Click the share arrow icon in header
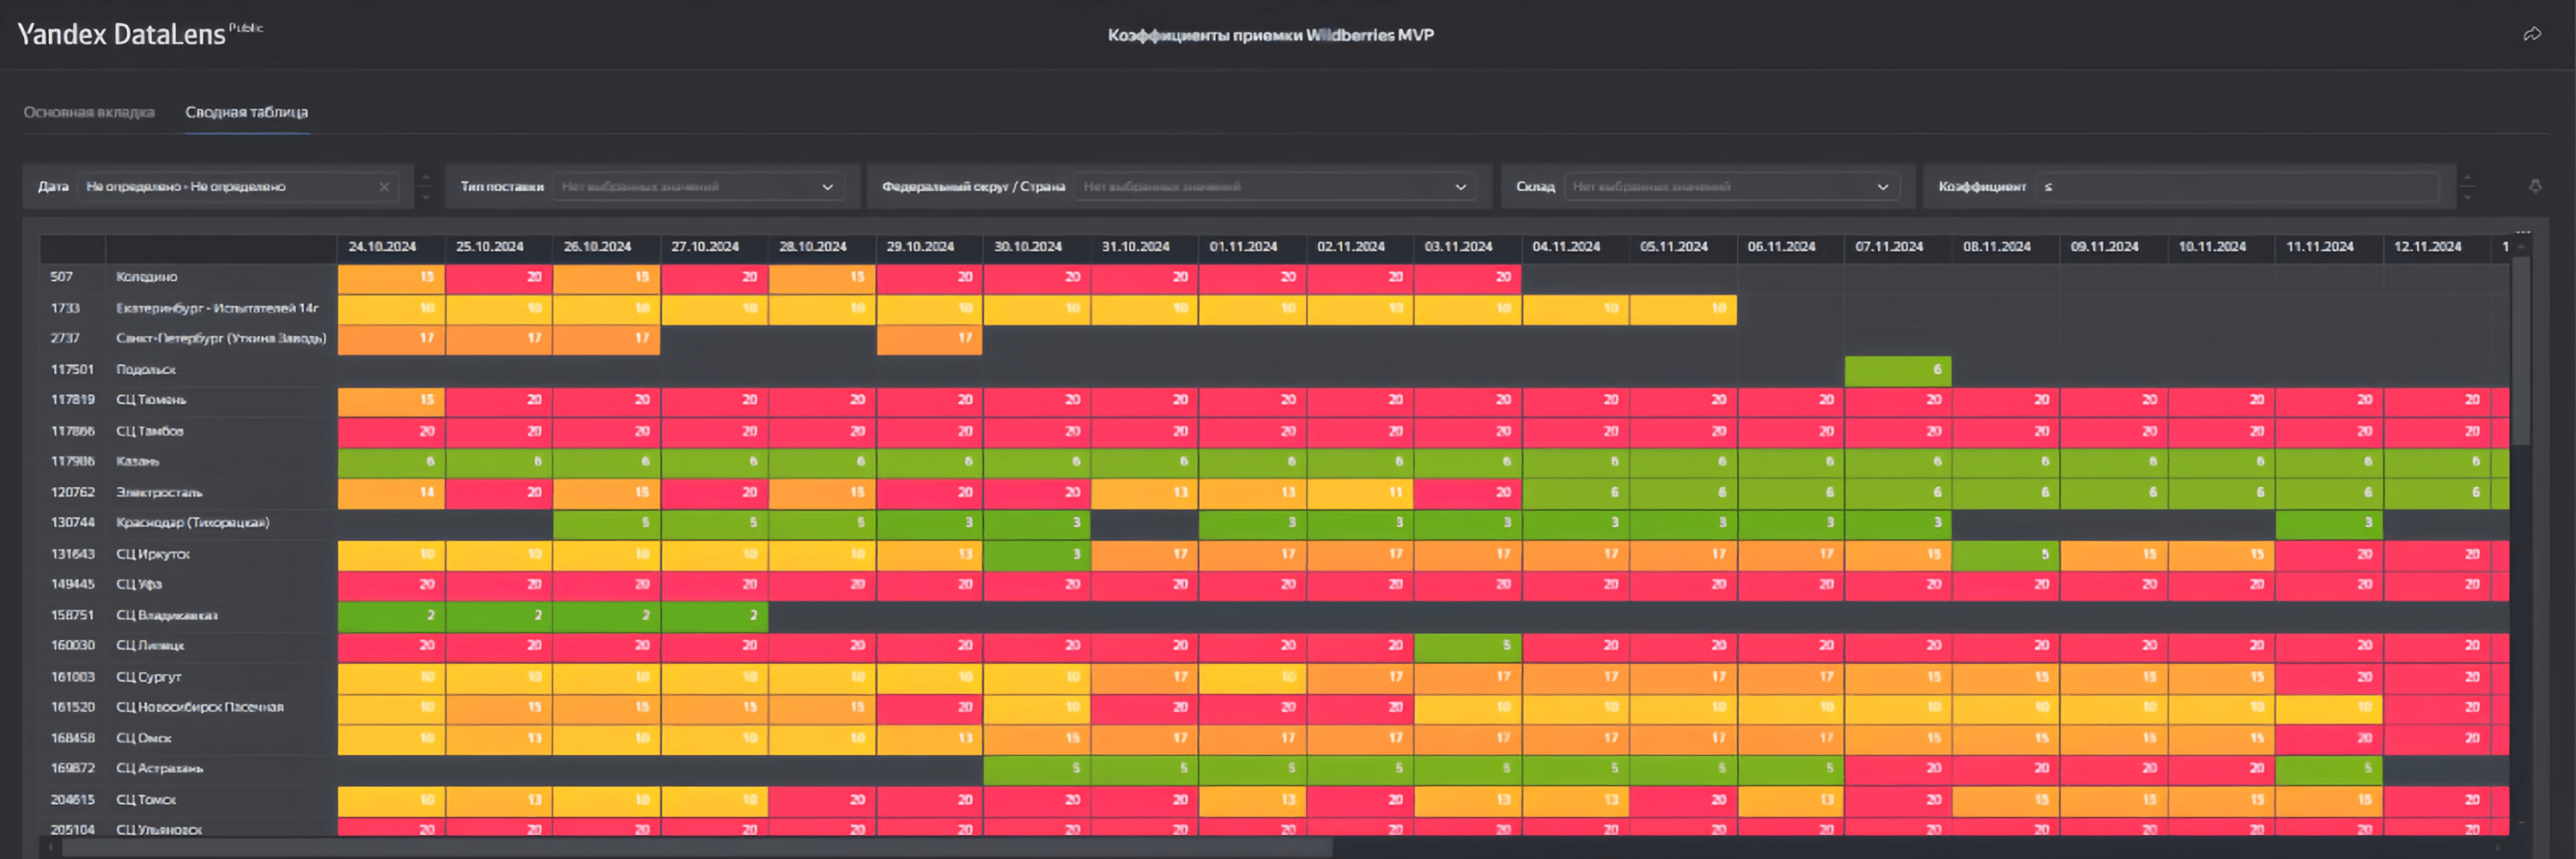 [x=2532, y=35]
